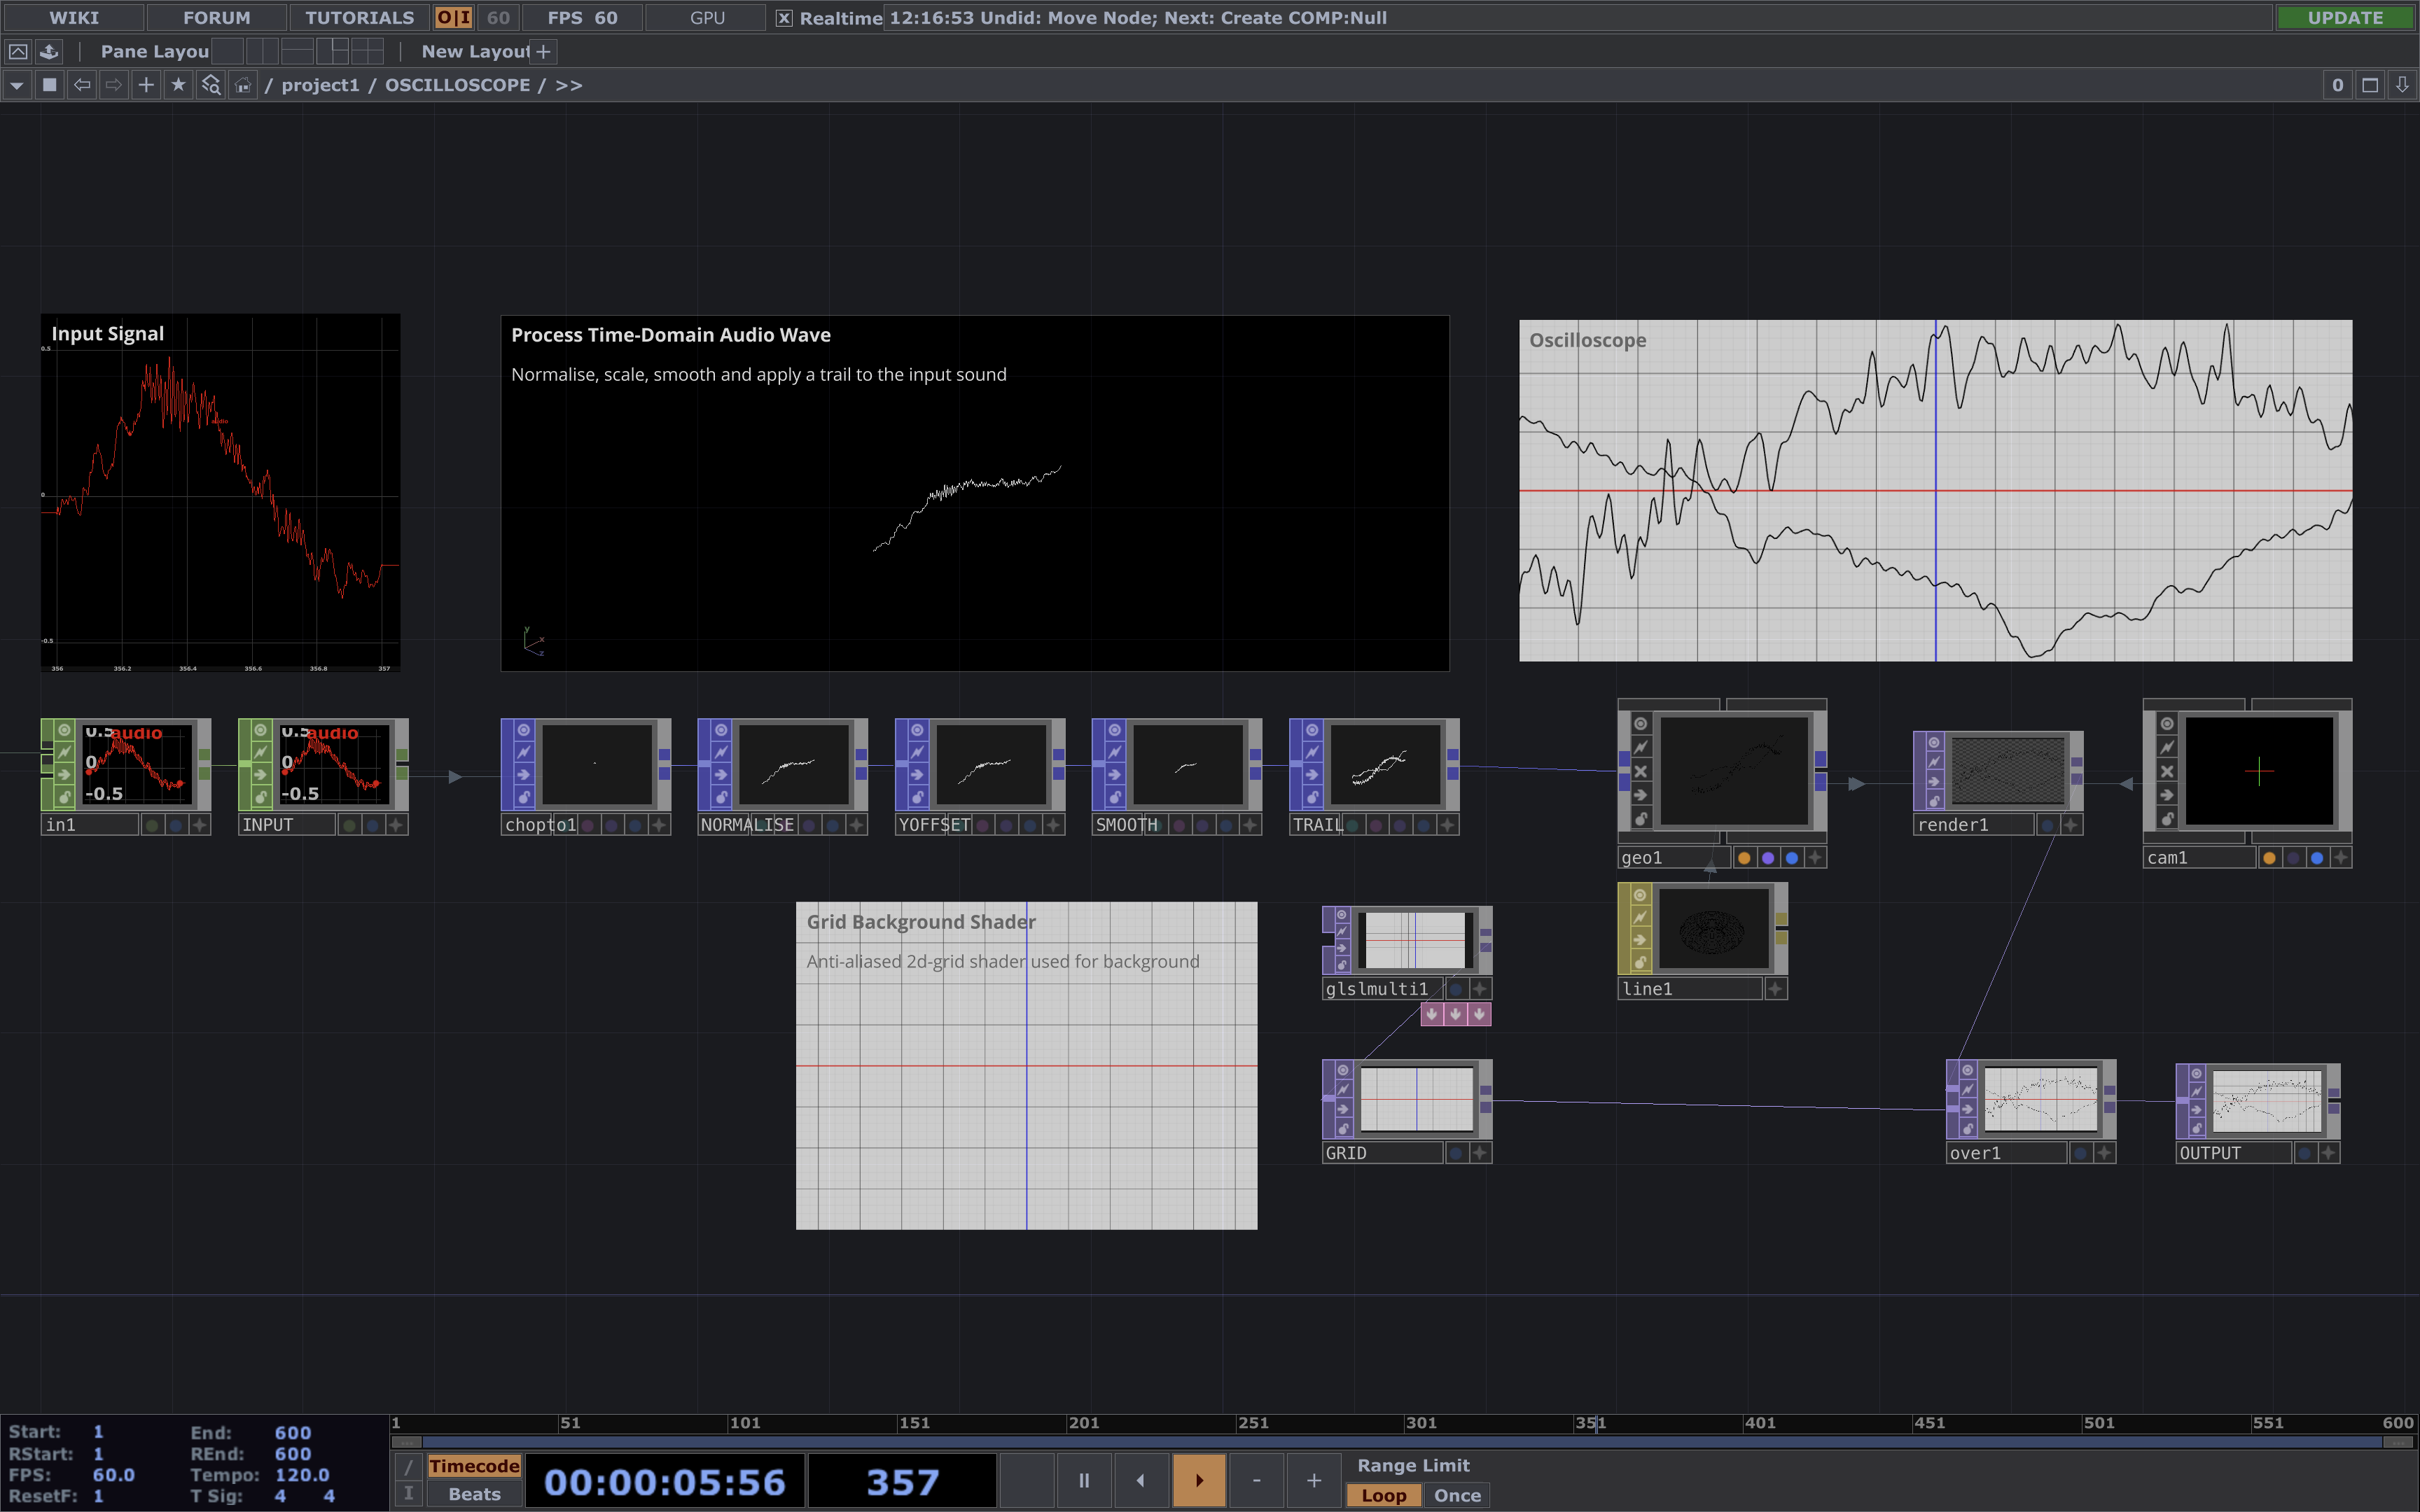Open the FORUM link in top bar
2420x1512 pixels.
coord(217,17)
